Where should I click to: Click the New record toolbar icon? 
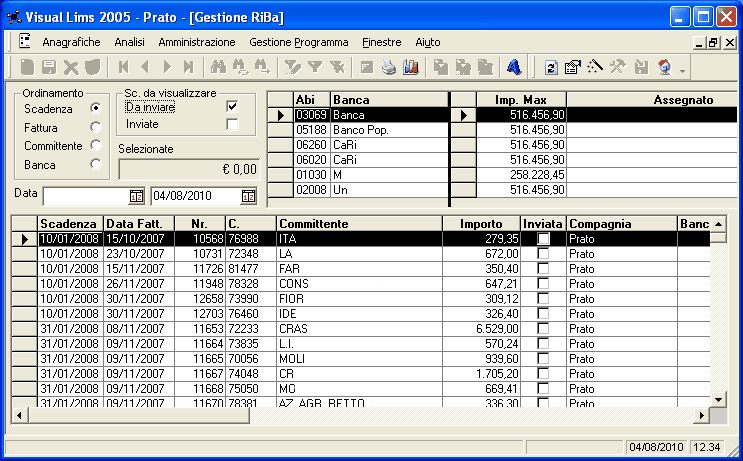(x=27, y=67)
